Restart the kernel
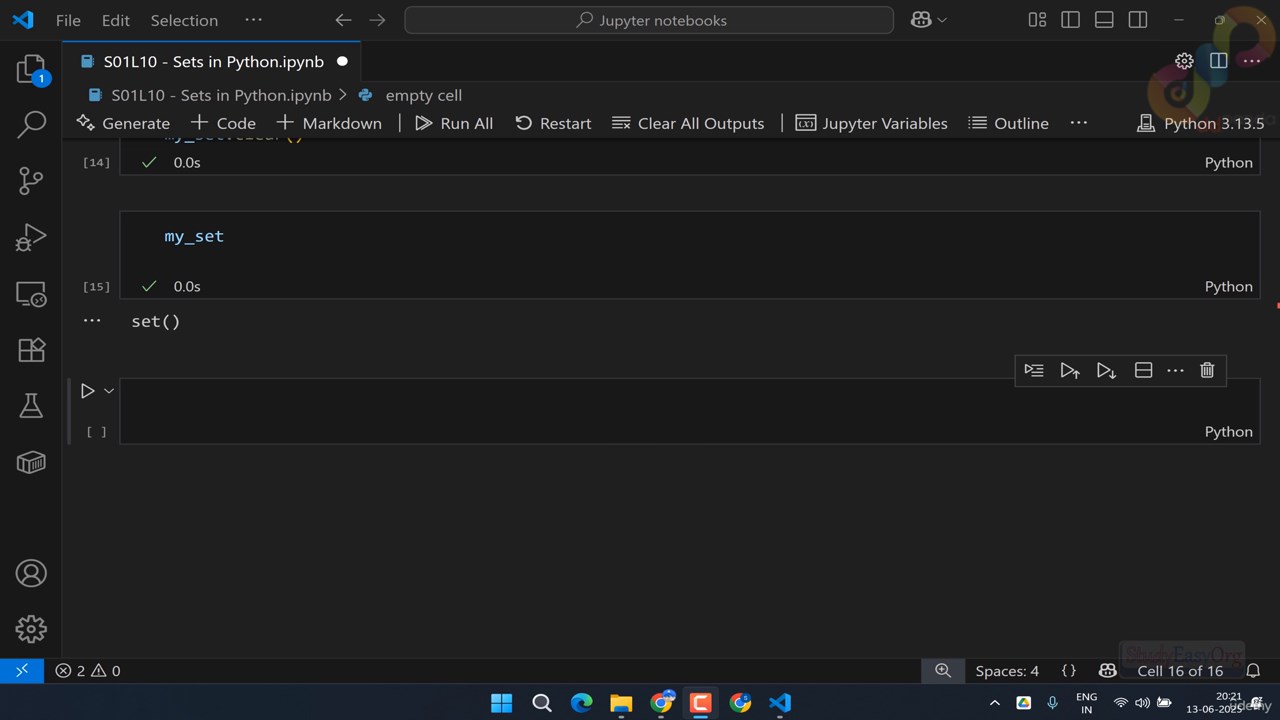The width and height of the screenshot is (1280, 720). 553,123
